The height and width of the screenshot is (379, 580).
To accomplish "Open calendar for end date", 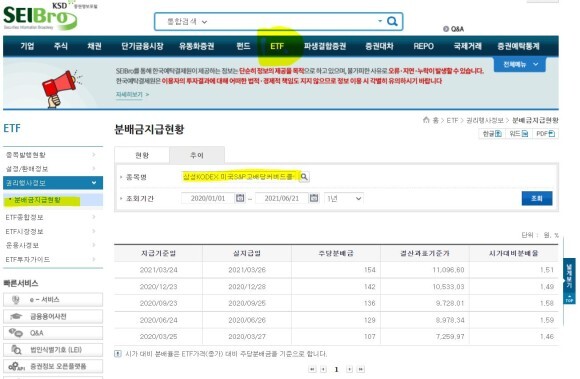I will pyautogui.click(x=314, y=198).
